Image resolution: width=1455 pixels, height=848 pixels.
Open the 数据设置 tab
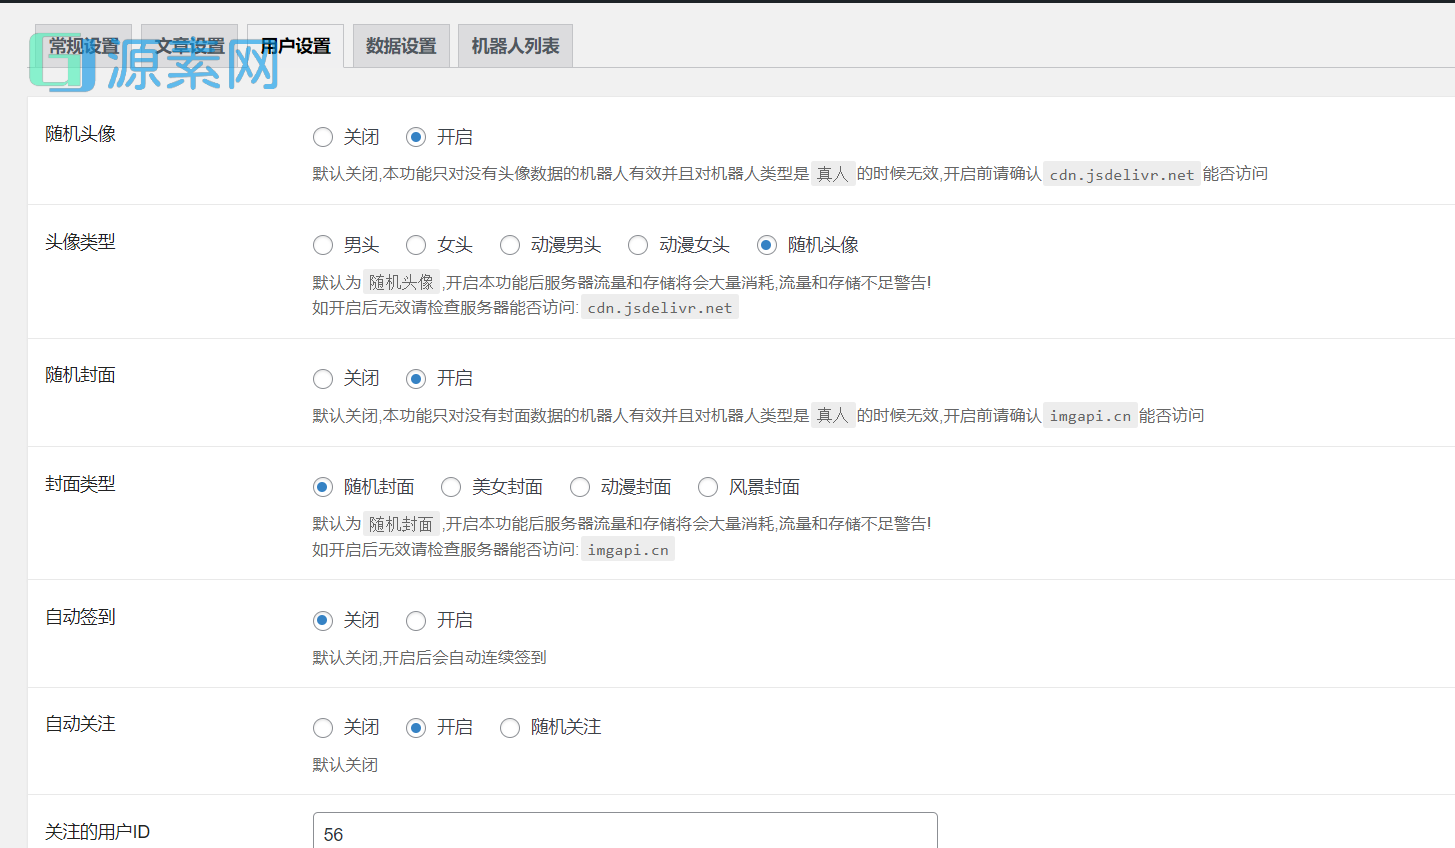coord(401,46)
